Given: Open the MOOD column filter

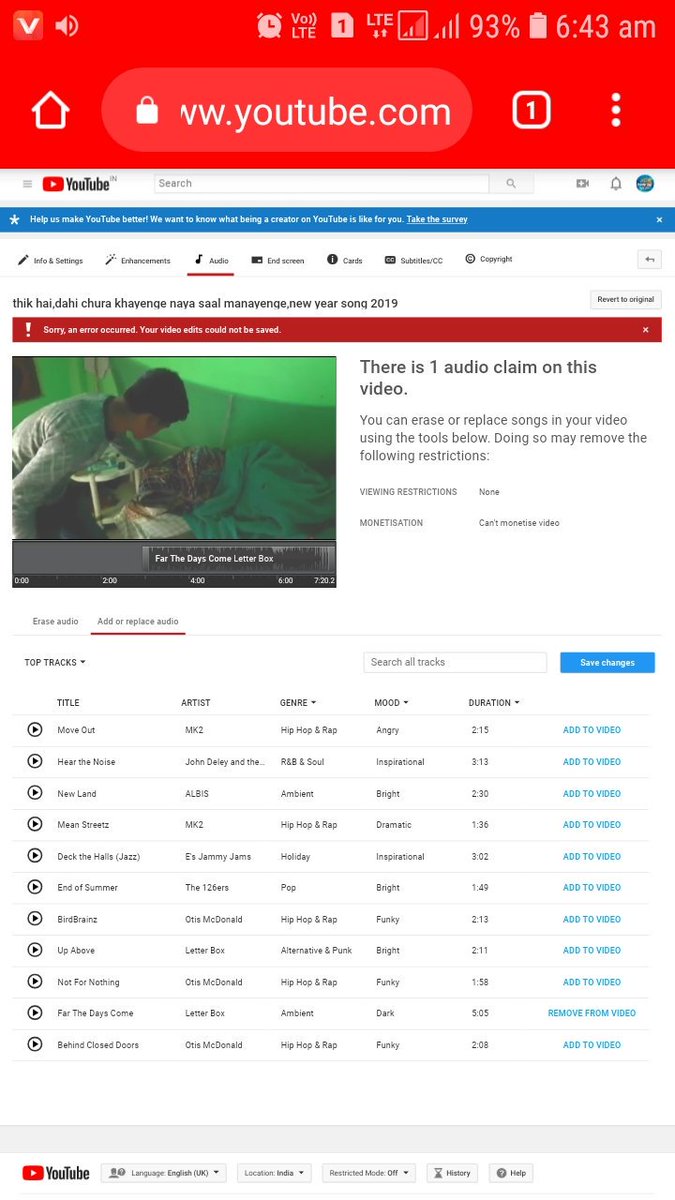Looking at the screenshot, I should 391,703.
